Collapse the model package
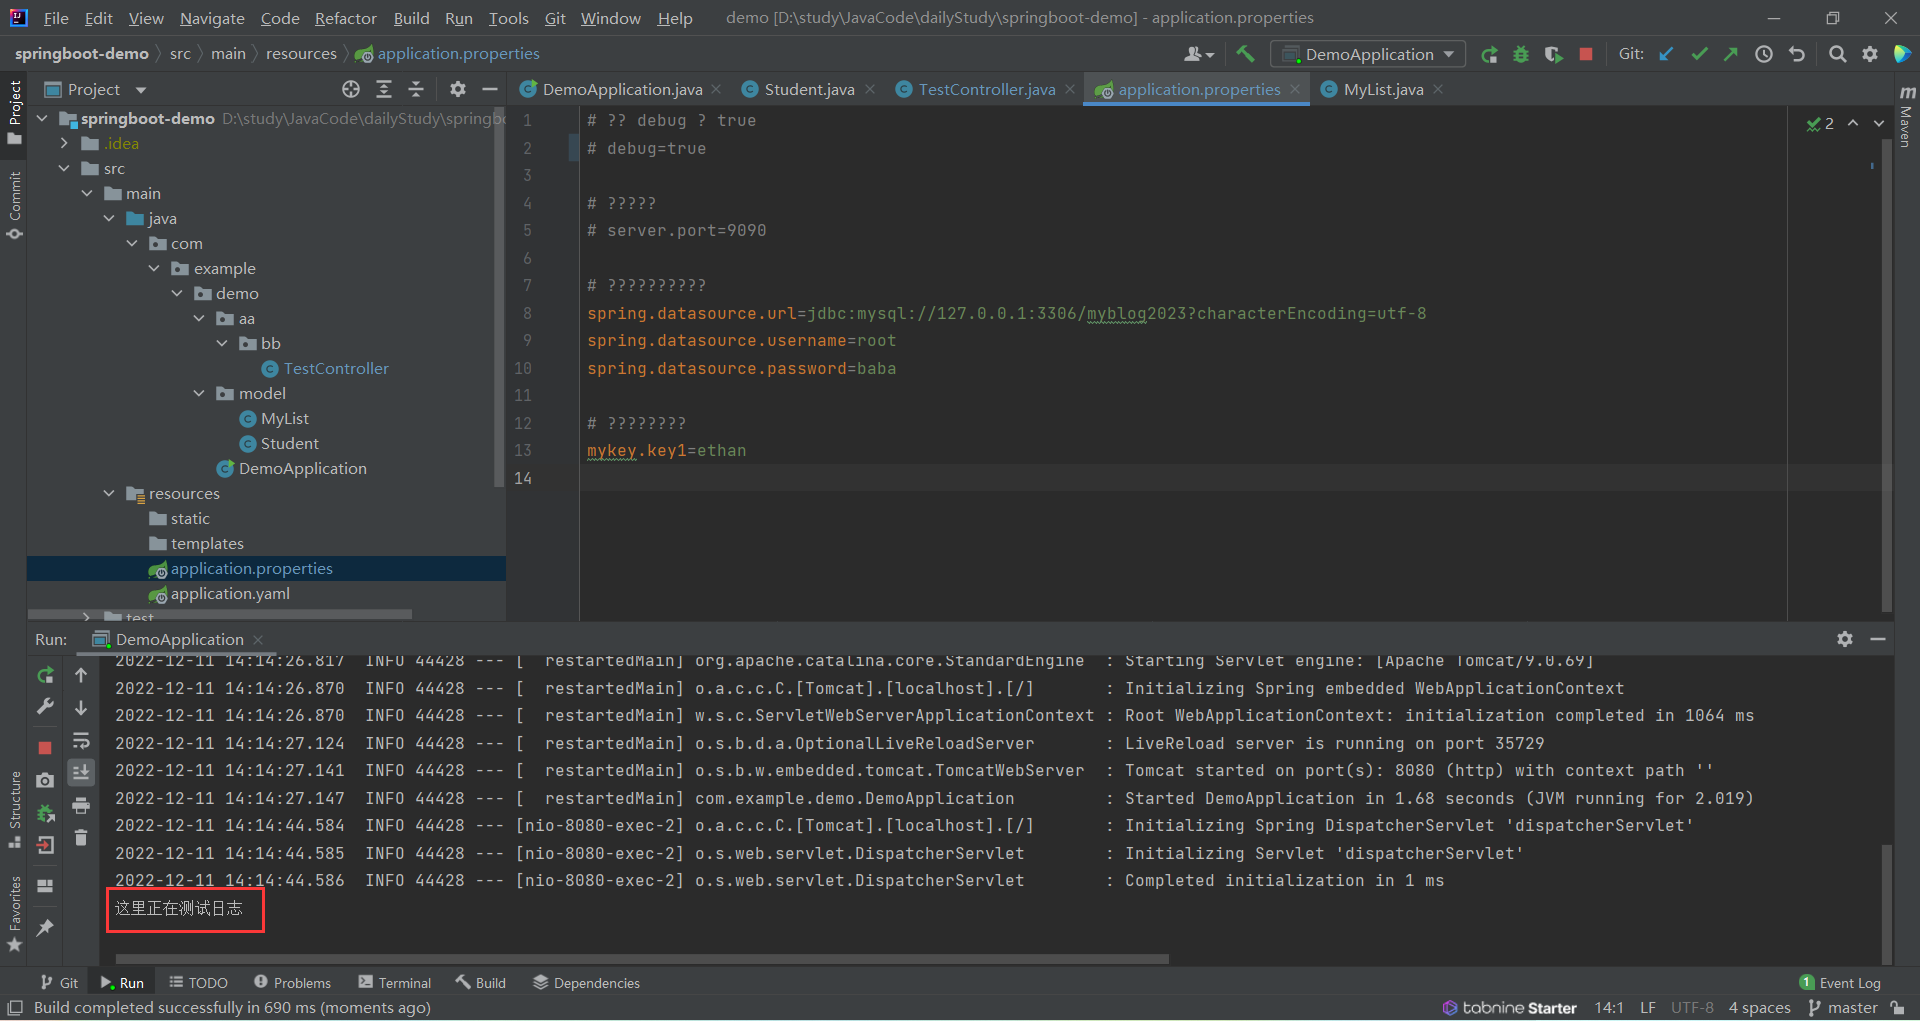 [199, 393]
